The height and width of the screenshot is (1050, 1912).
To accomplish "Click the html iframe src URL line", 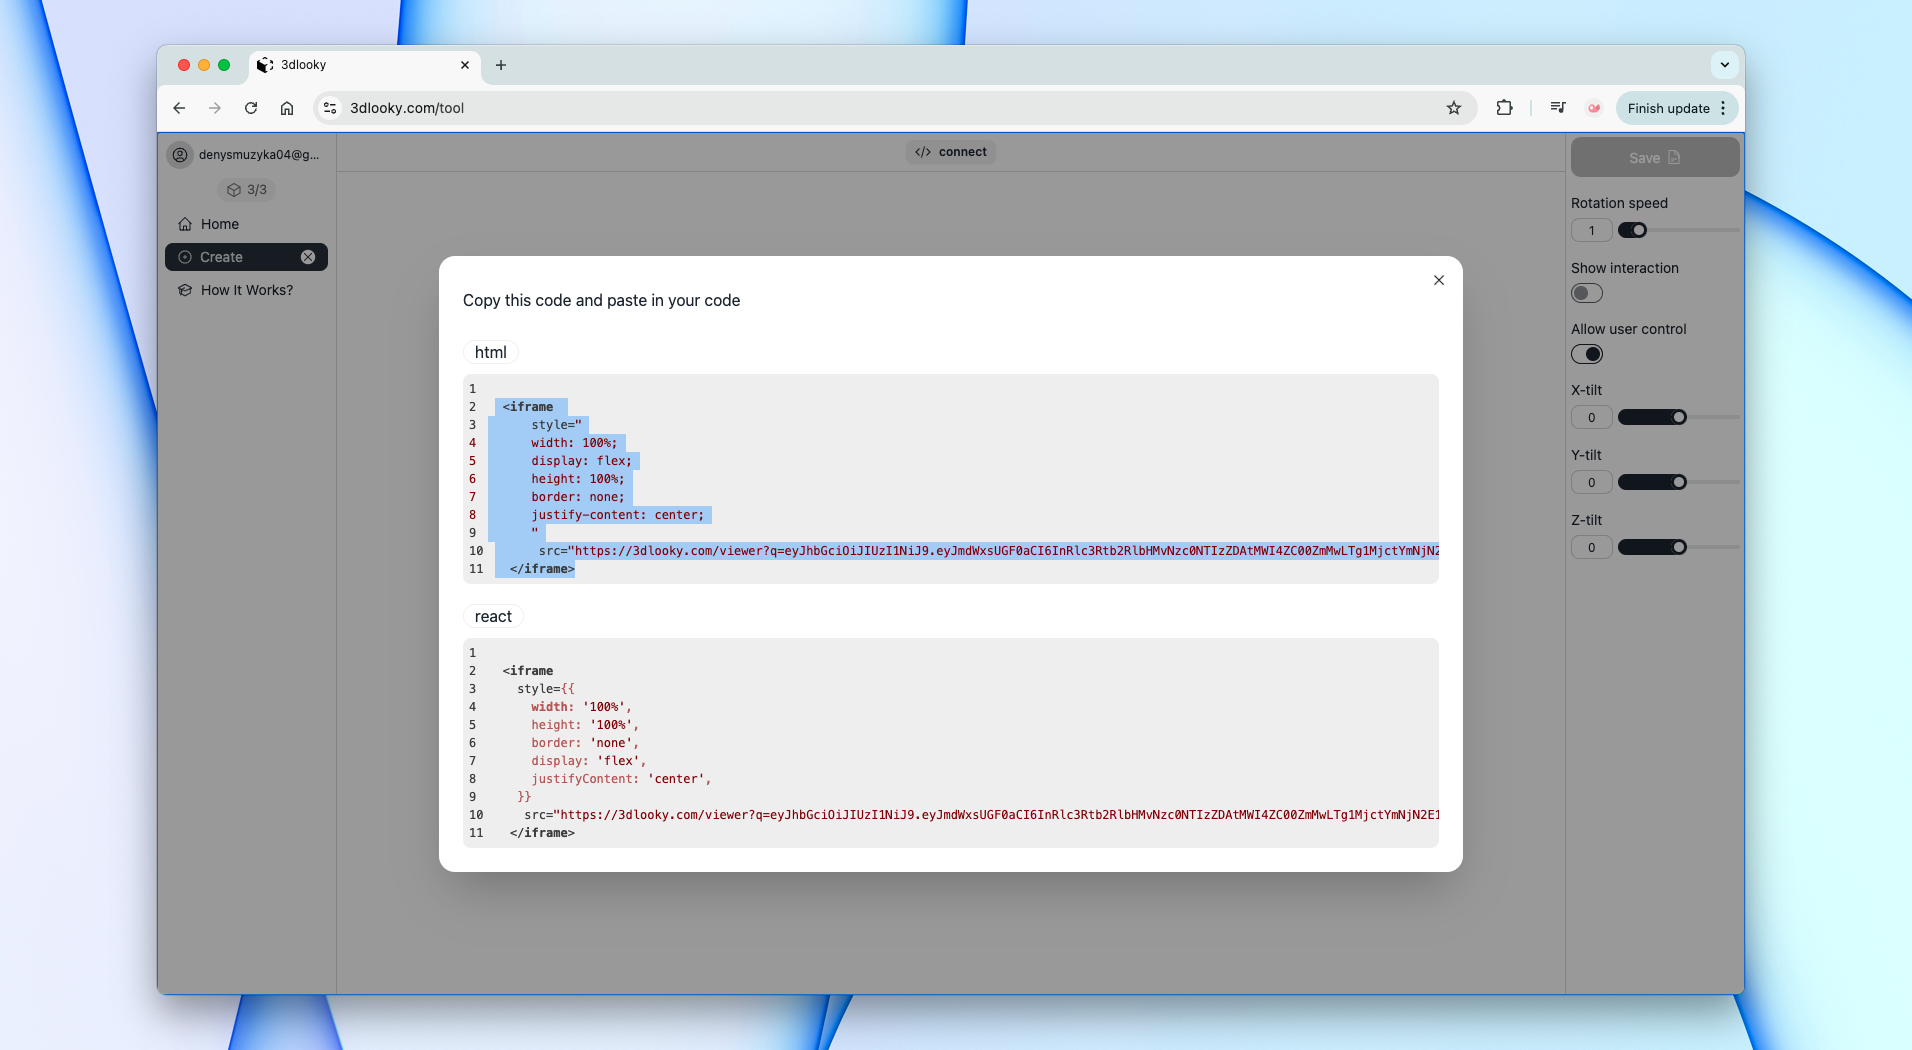I will pyautogui.click(x=988, y=551).
